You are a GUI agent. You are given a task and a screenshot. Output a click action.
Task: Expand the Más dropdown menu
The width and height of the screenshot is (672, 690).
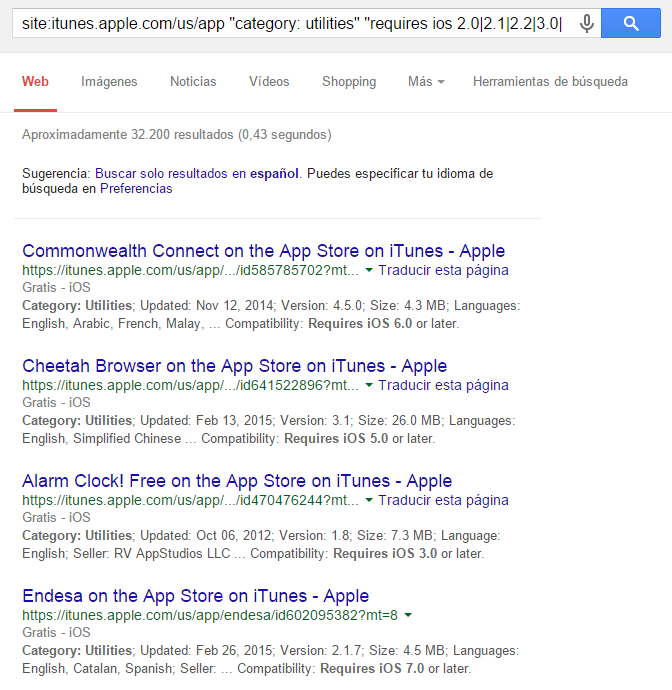tap(426, 81)
